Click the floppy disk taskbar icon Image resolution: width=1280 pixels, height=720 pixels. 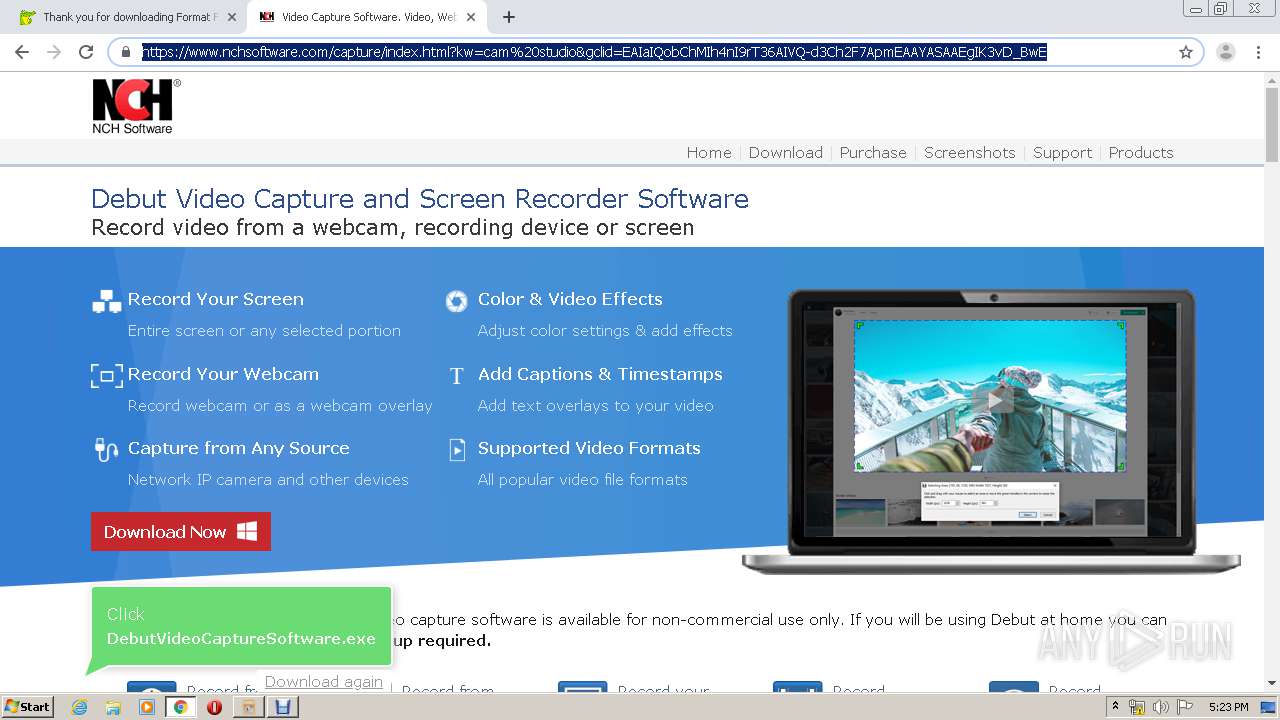[283, 707]
